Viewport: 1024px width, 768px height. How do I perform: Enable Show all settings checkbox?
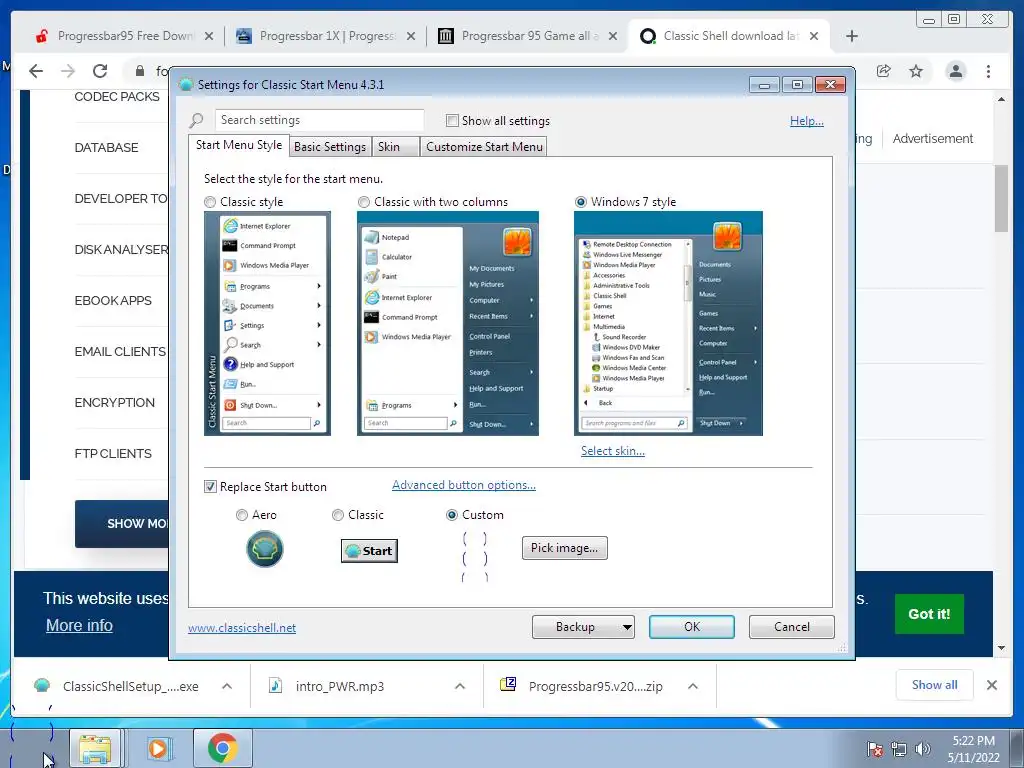coord(452,121)
